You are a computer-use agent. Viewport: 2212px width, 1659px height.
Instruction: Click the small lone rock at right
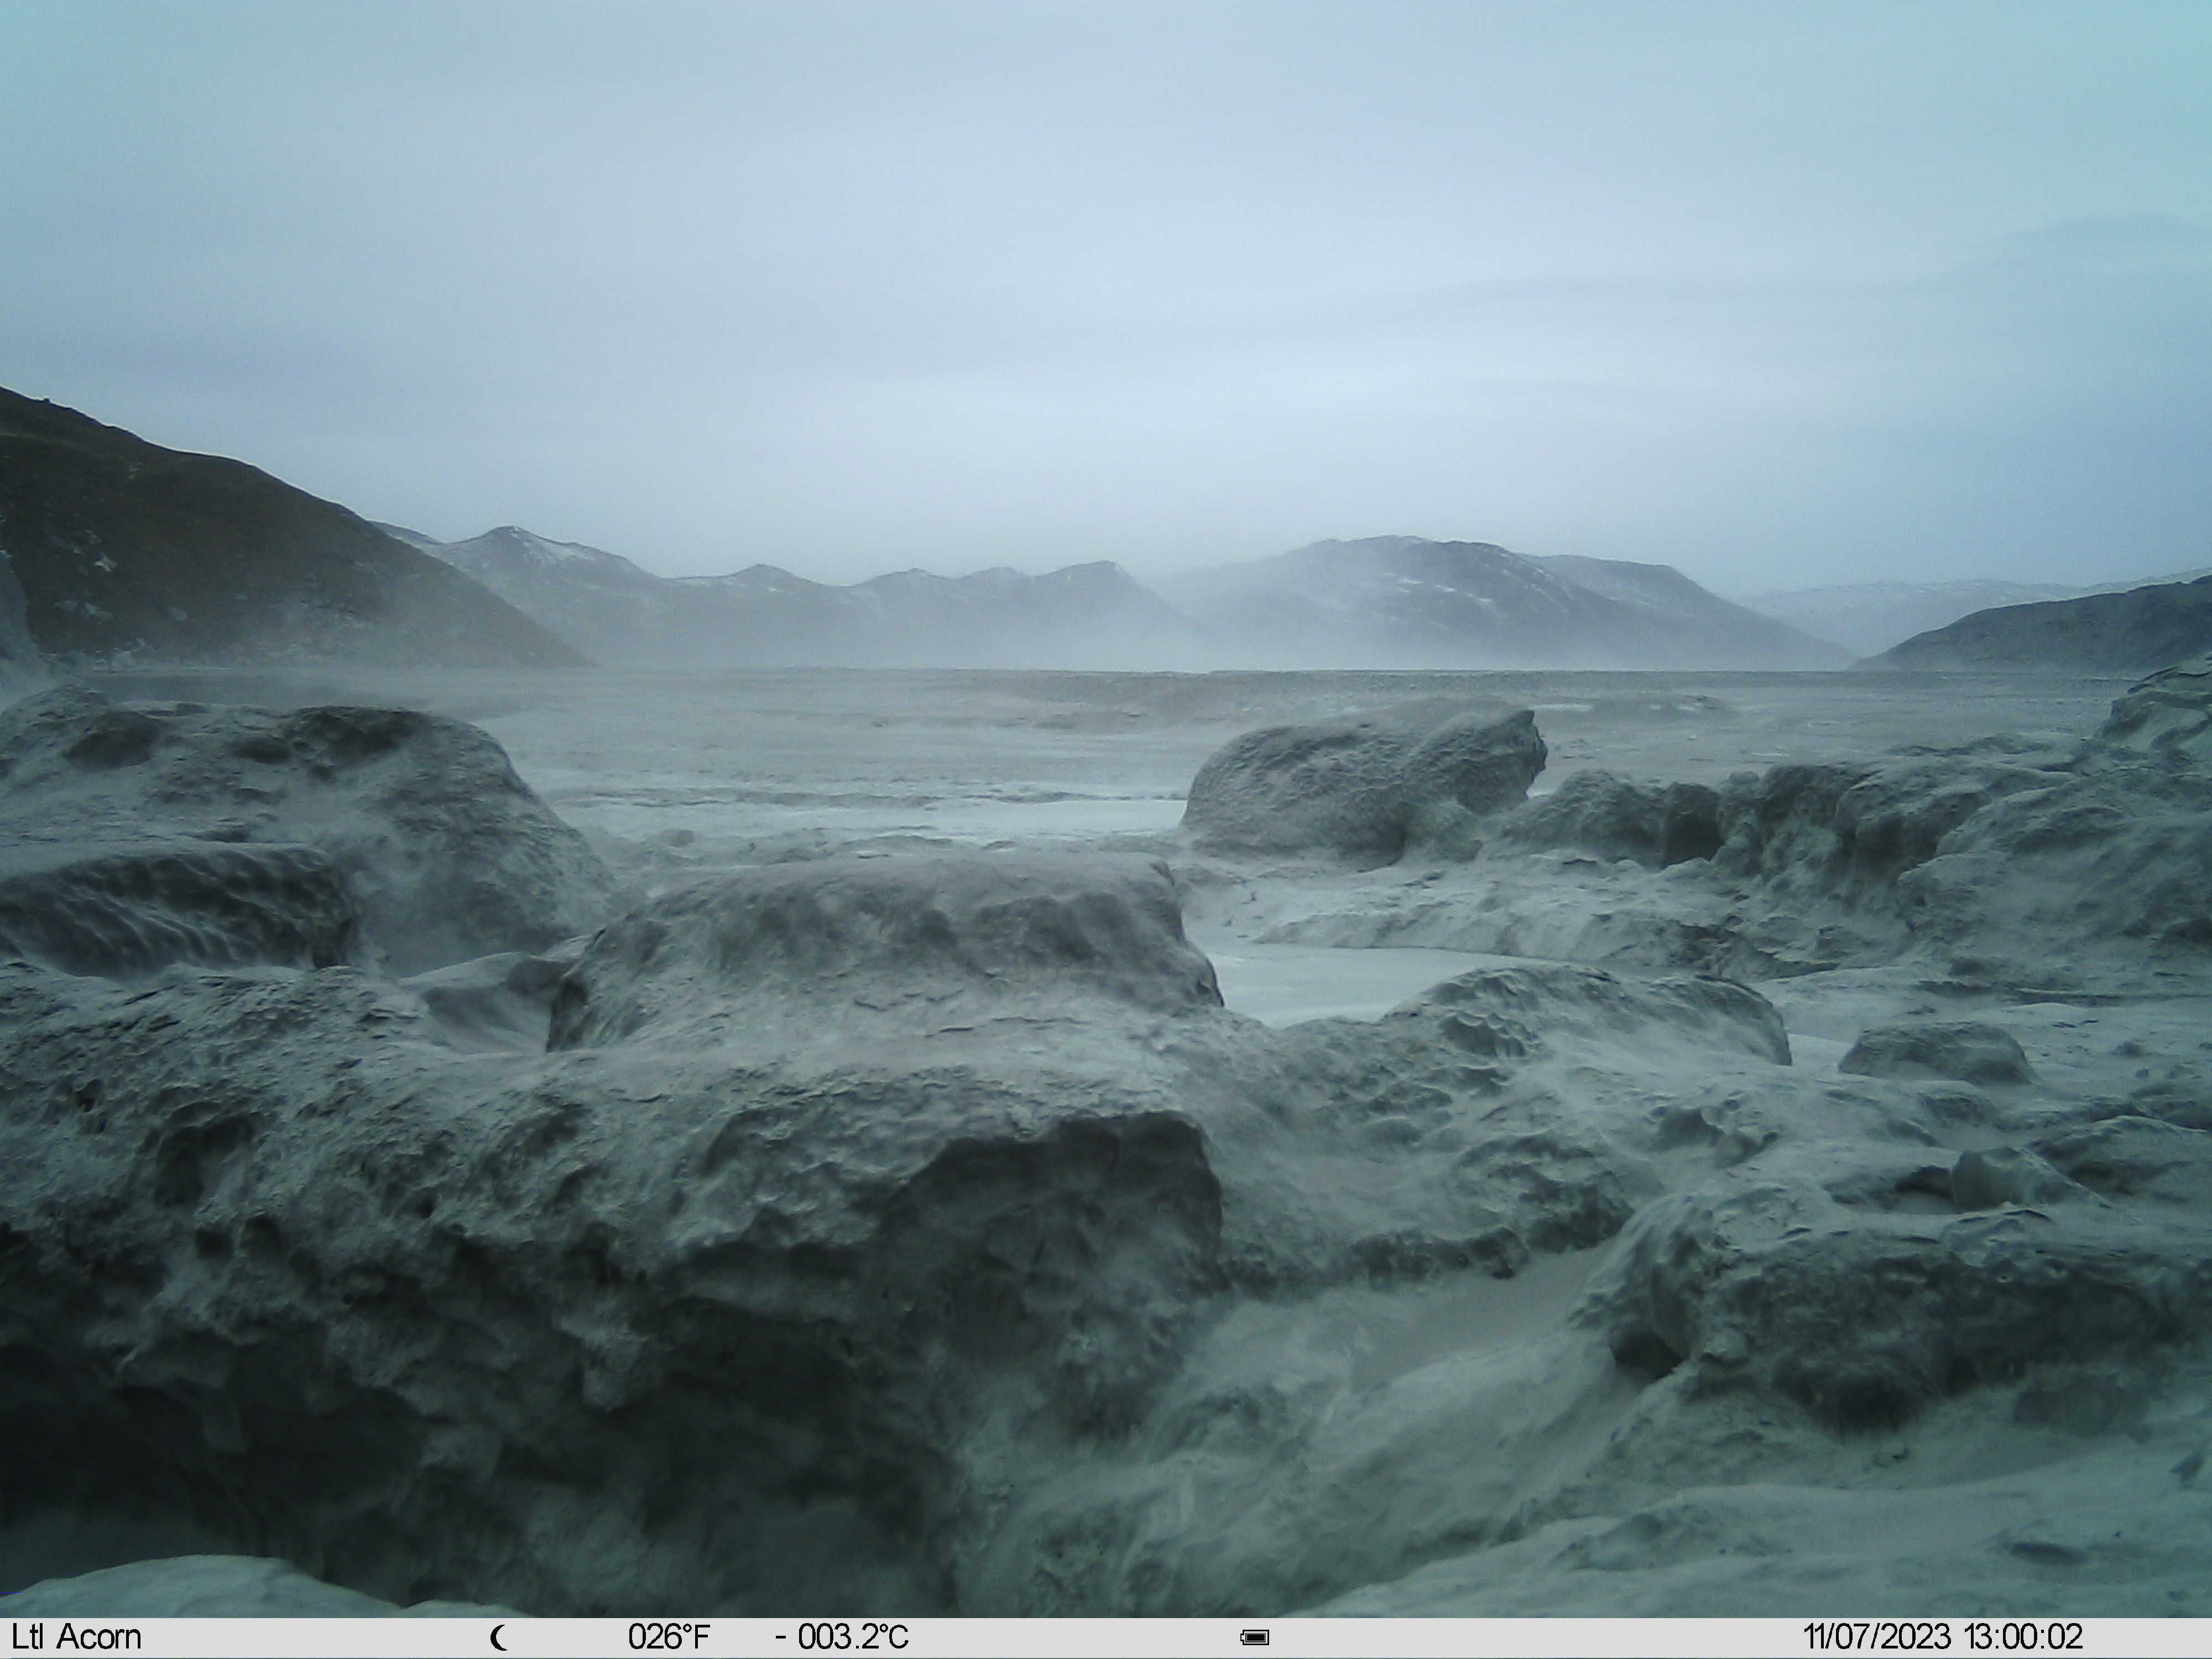pos(1934,1052)
